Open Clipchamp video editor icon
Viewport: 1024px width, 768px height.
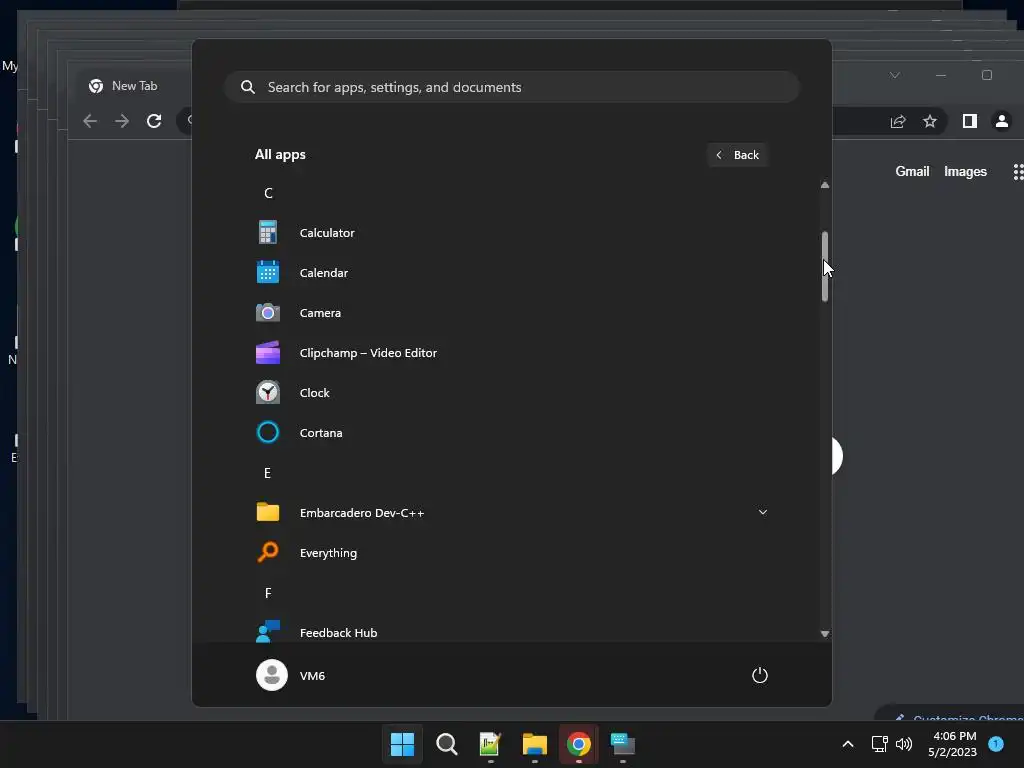pyautogui.click(x=268, y=353)
